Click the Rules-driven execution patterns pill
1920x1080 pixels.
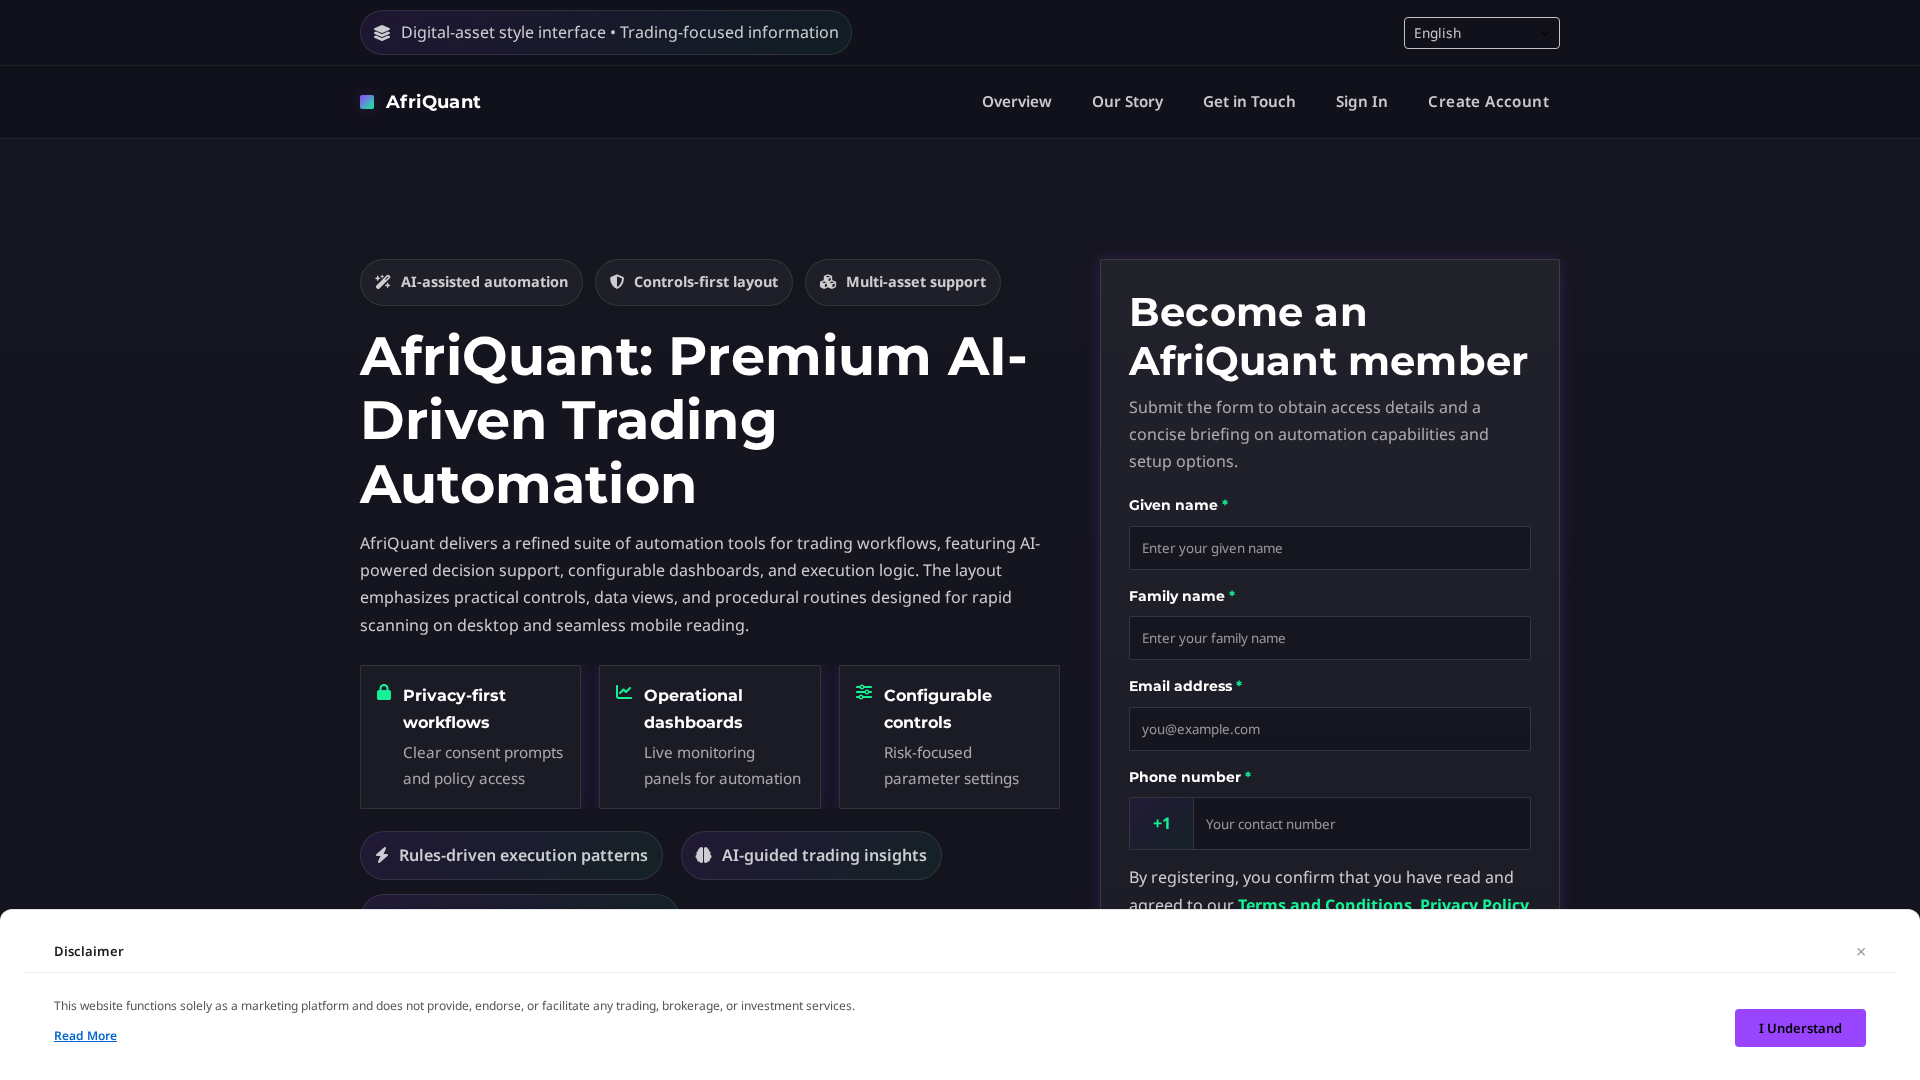point(511,856)
